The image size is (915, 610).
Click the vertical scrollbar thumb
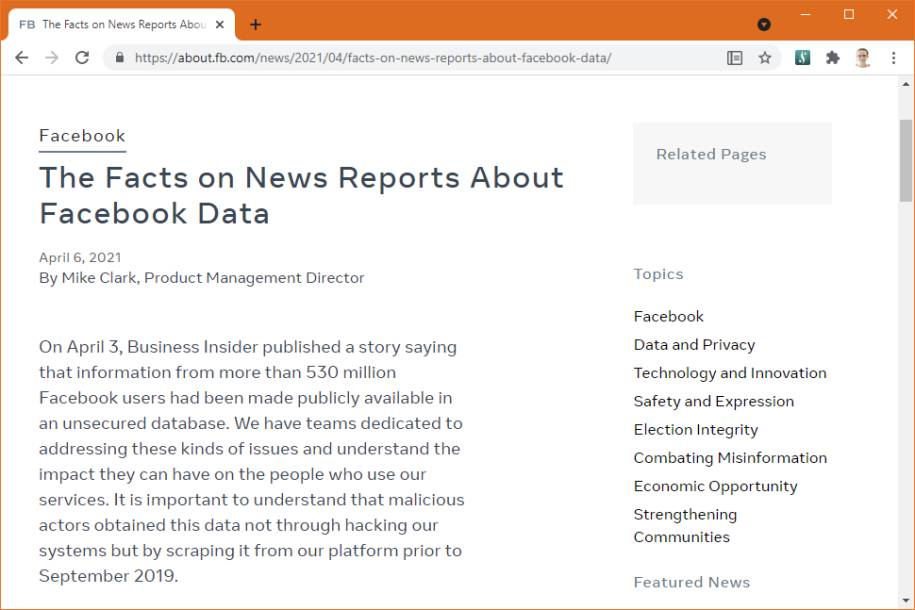(x=906, y=160)
